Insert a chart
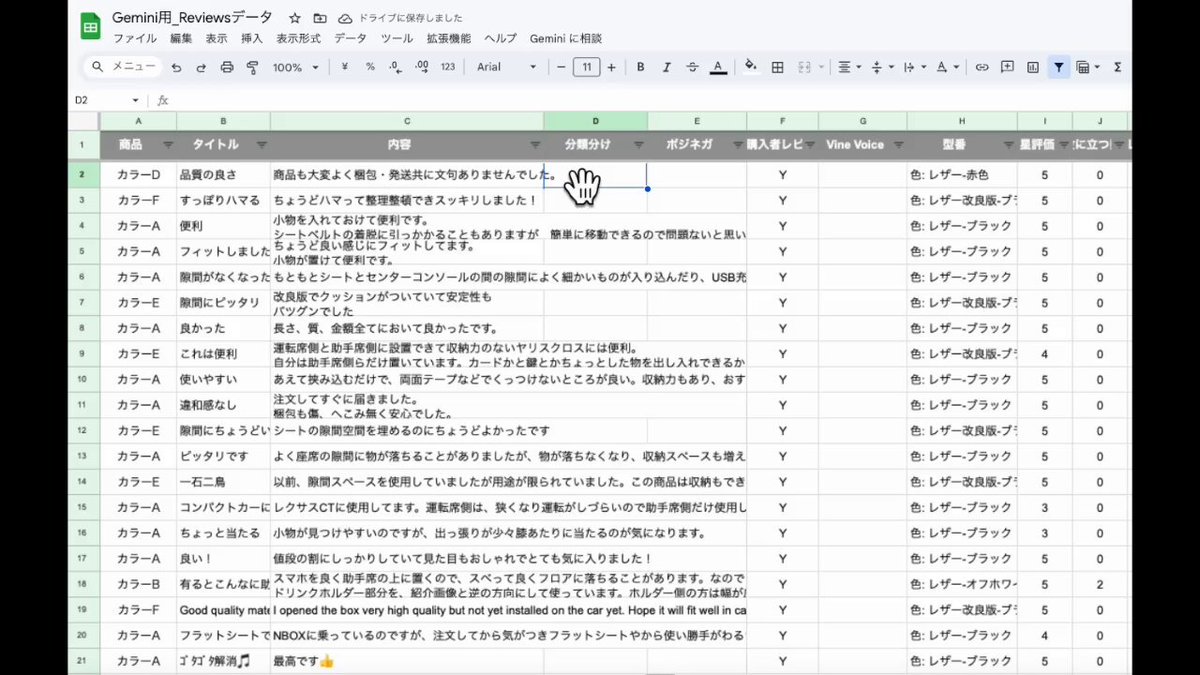The width and height of the screenshot is (1200, 675). point(1032,67)
